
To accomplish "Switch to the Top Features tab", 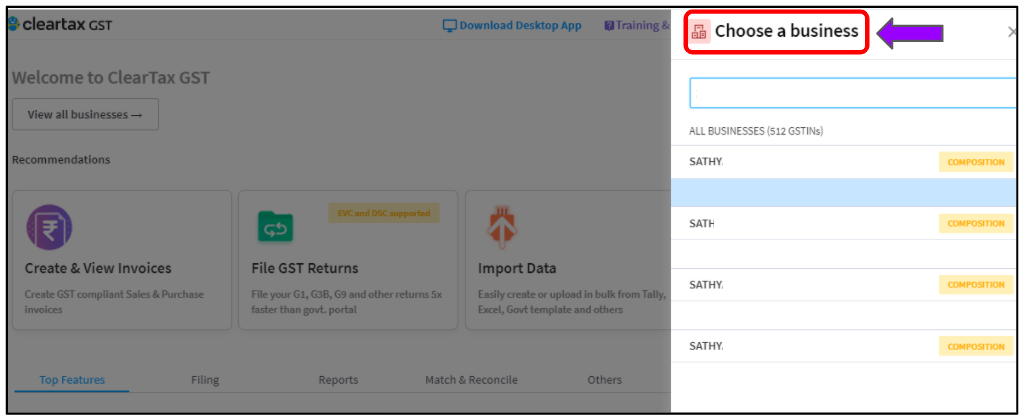I will click(72, 380).
